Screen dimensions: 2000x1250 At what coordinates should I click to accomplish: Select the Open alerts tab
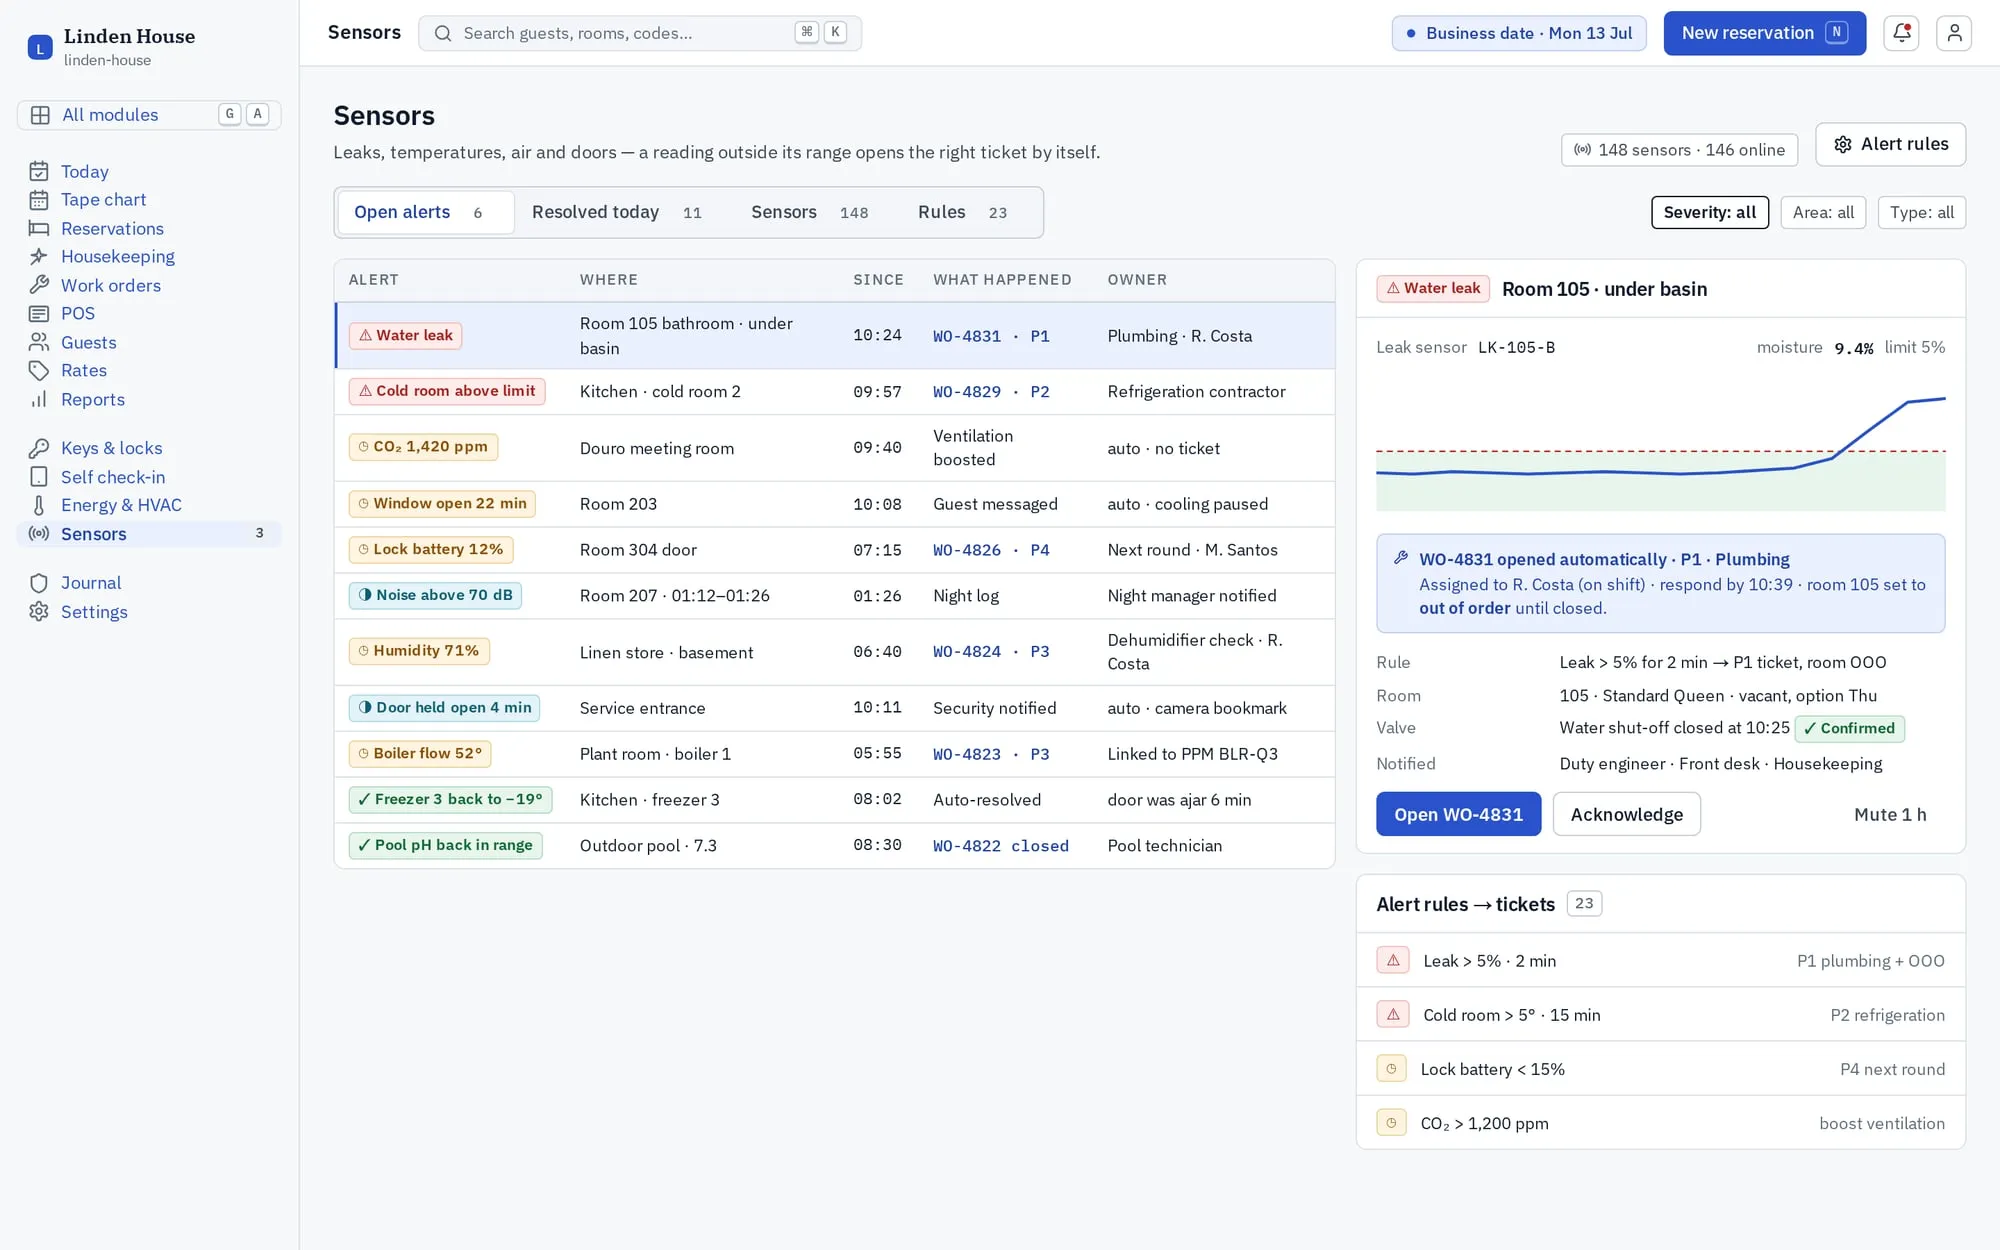click(x=426, y=212)
